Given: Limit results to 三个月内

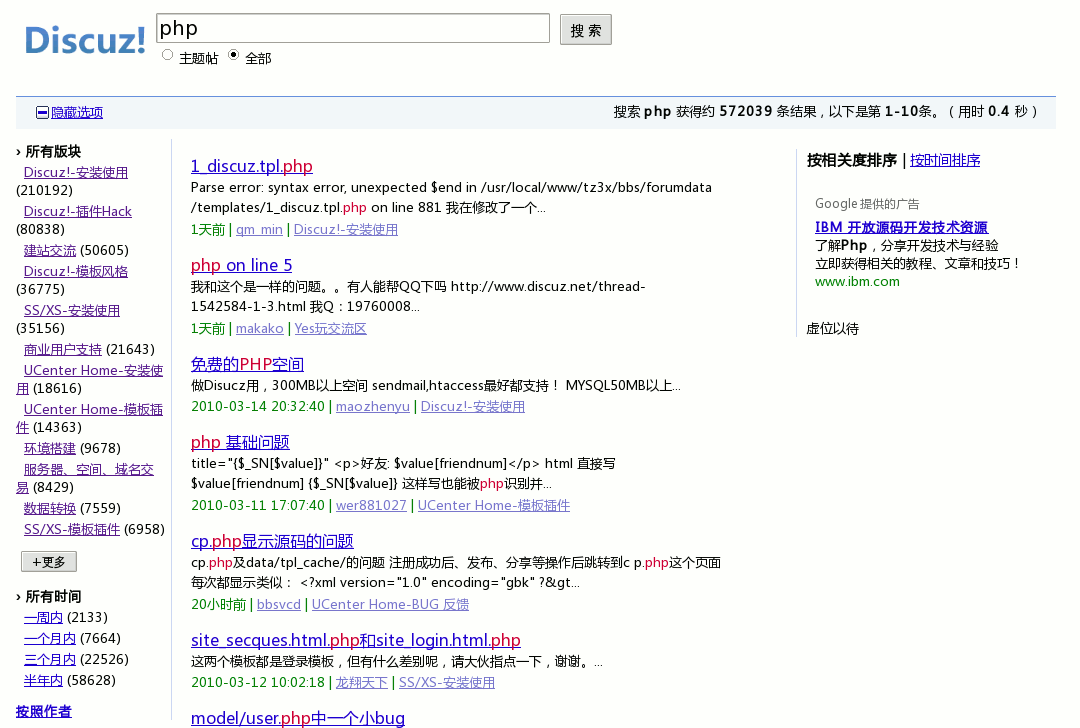Looking at the screenshot, I should [x=50, y=659].
